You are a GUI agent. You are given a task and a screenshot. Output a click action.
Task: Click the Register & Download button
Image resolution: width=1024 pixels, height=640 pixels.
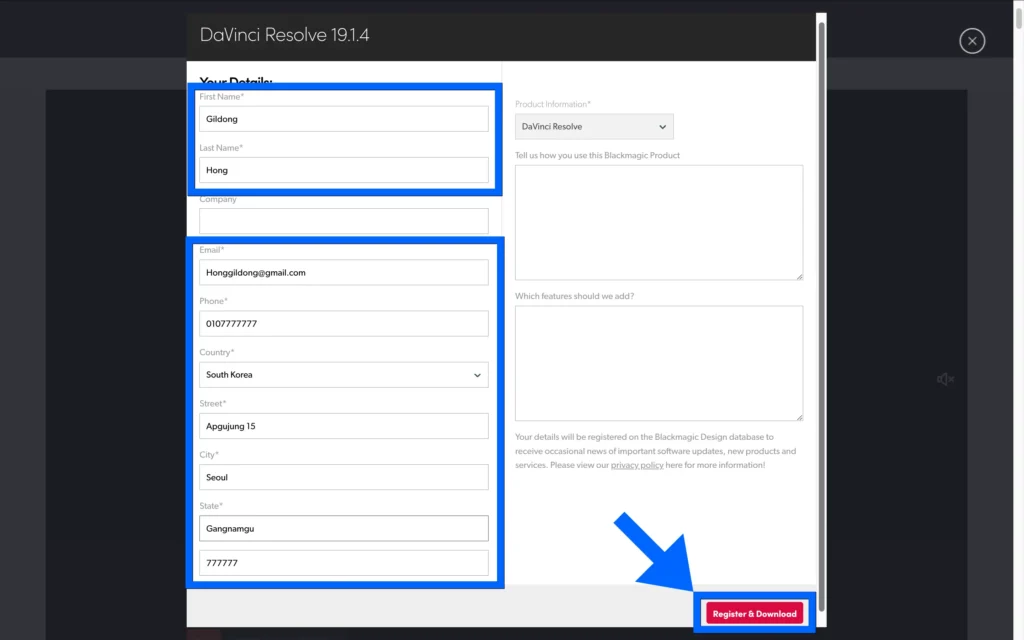754,613
